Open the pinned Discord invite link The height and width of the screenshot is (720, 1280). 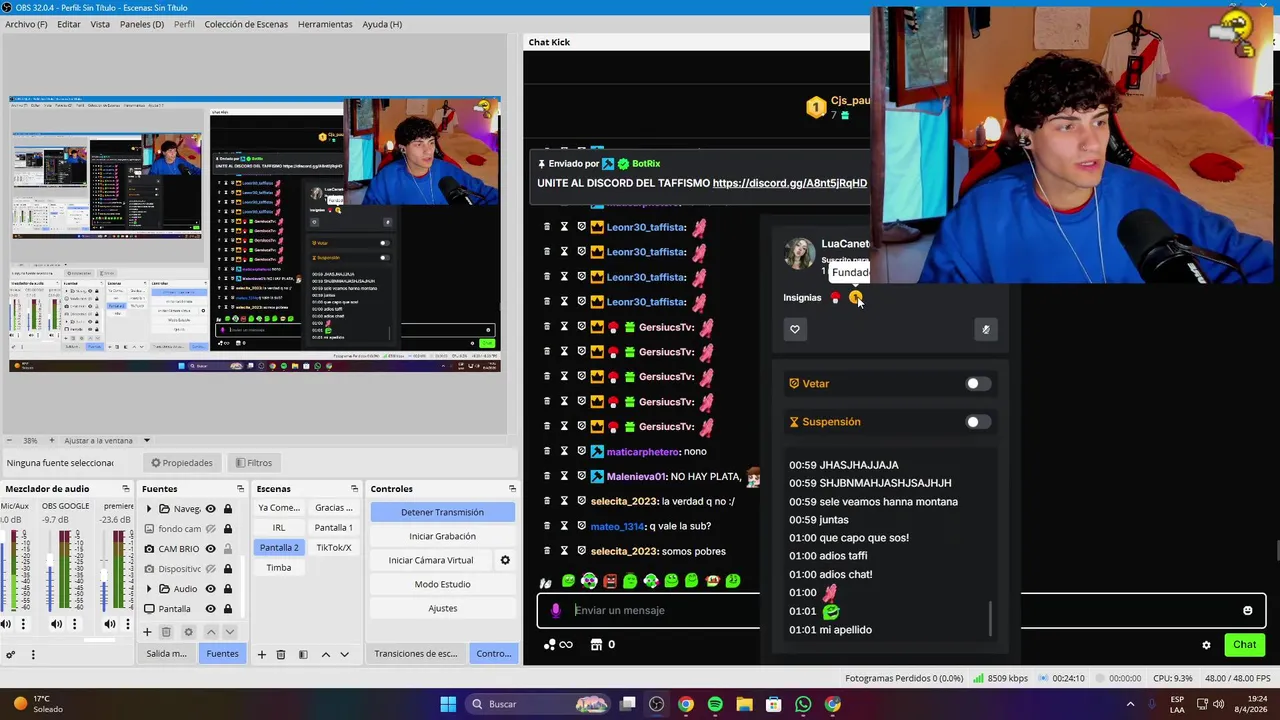[x=790, y=184]
